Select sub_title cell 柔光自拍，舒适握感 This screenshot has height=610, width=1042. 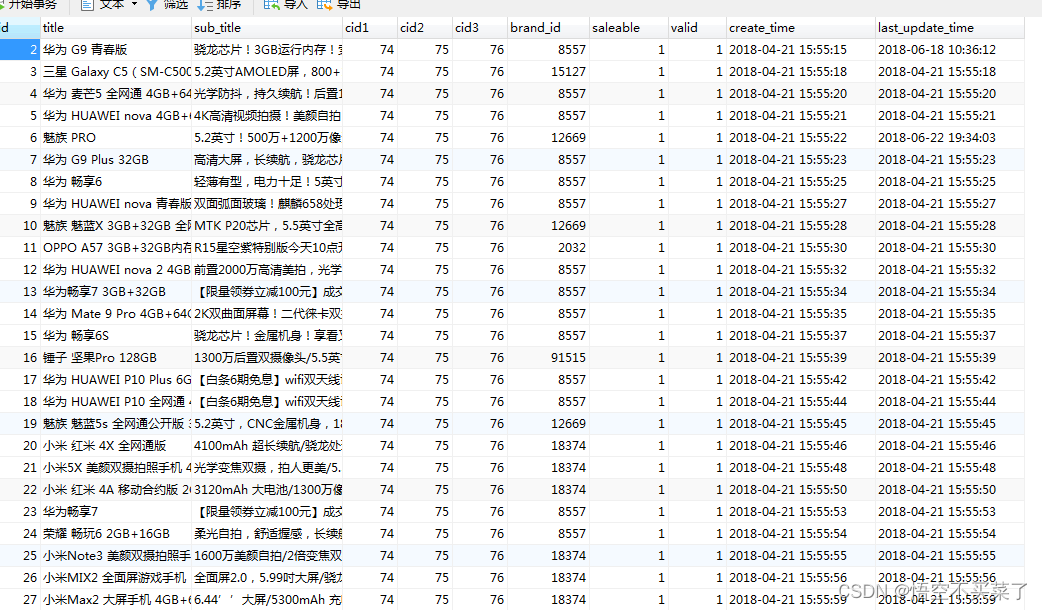pos(267,534)
